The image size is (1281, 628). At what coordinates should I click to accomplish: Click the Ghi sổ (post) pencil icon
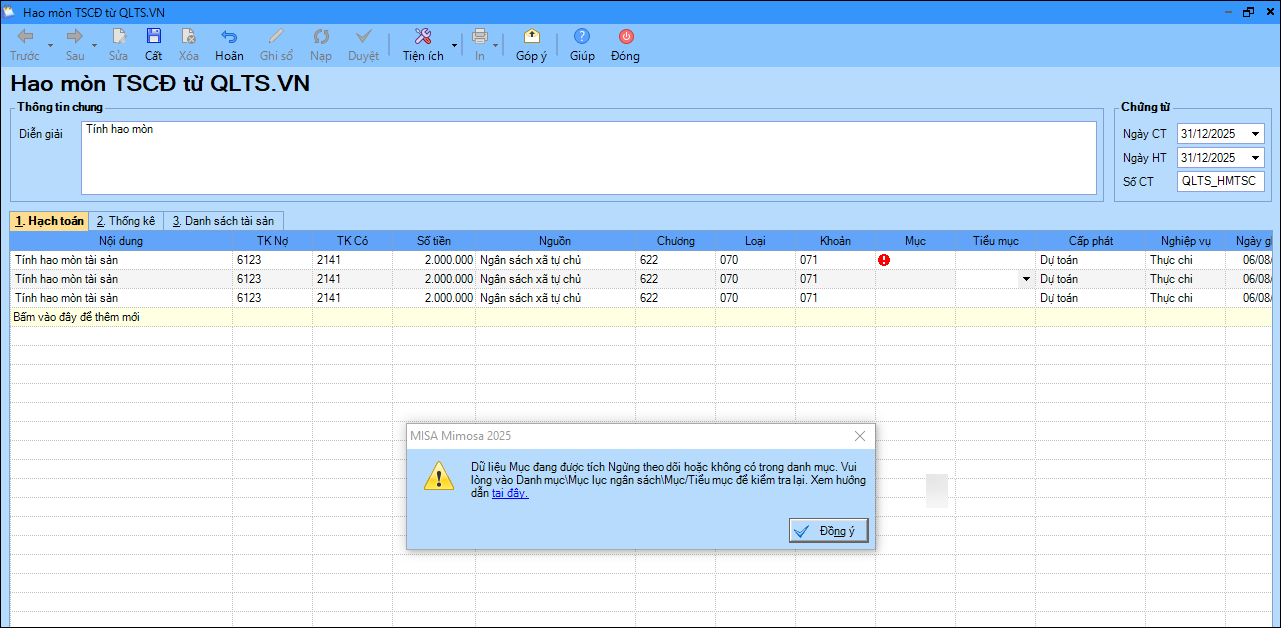[x=276, y=36]
